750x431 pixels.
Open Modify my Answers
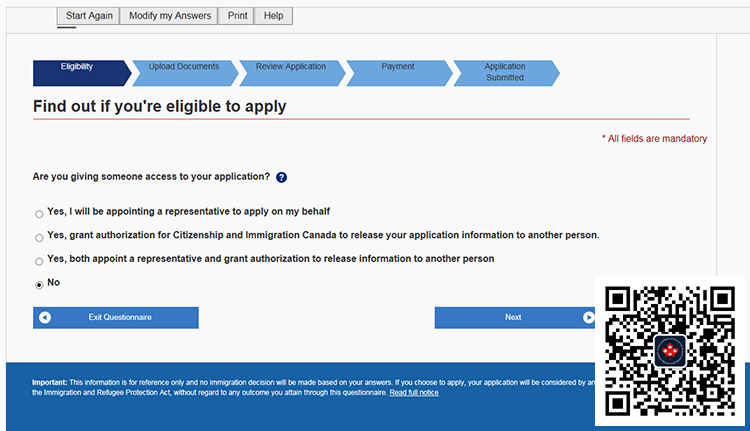point(169,16)
